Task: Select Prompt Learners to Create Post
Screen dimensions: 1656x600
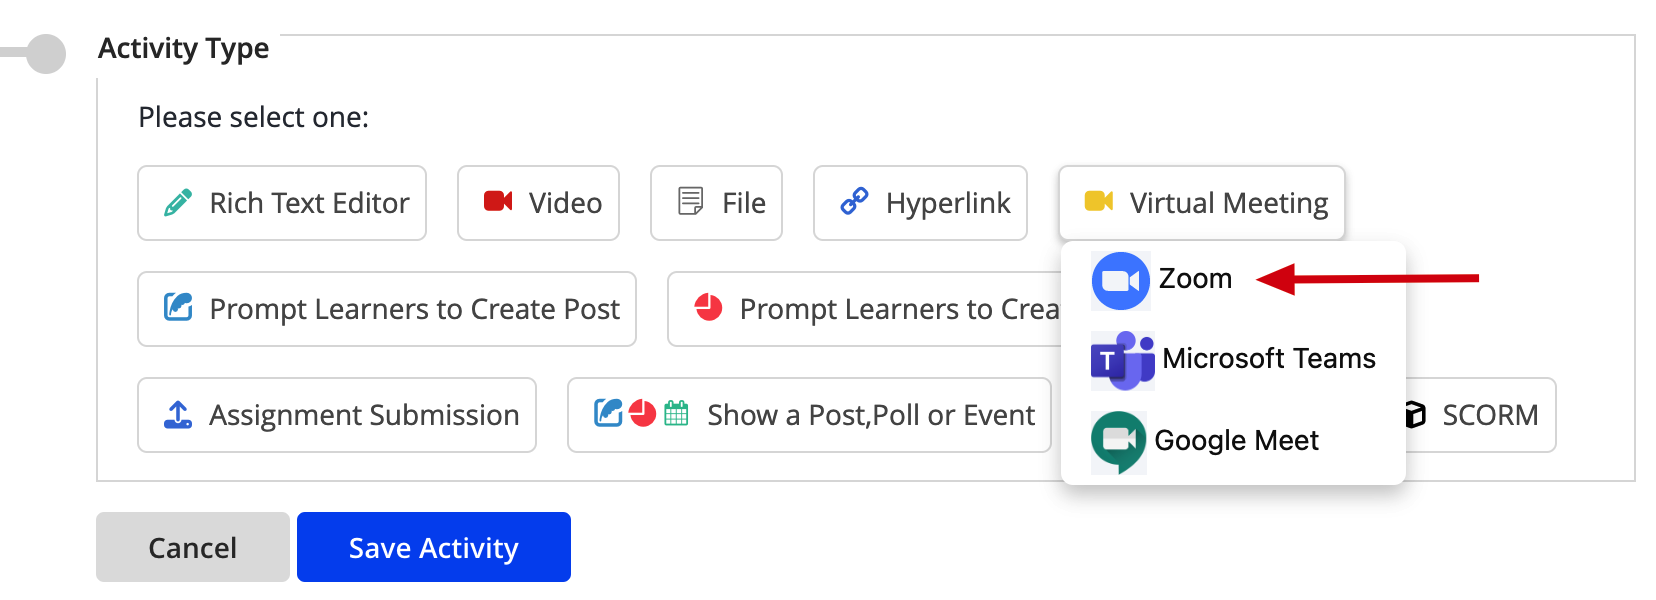Action: click(387, 309)
